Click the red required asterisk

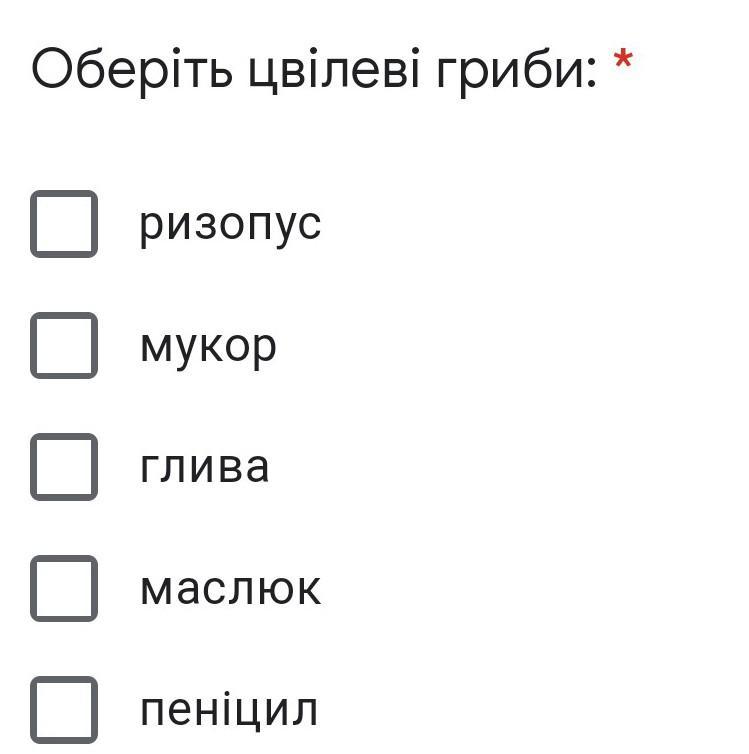click(x=623, y=62)
